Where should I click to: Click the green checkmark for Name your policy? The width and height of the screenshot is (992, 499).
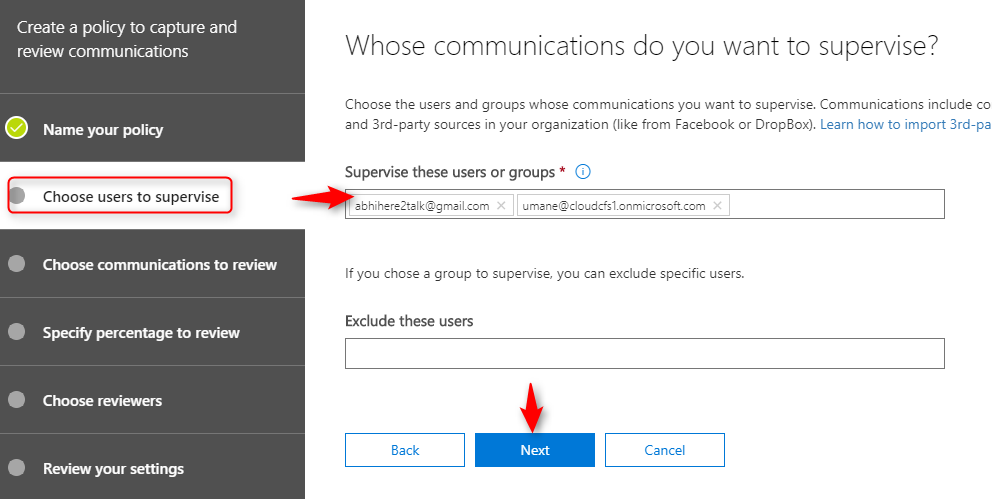click(x=16, y=128)
